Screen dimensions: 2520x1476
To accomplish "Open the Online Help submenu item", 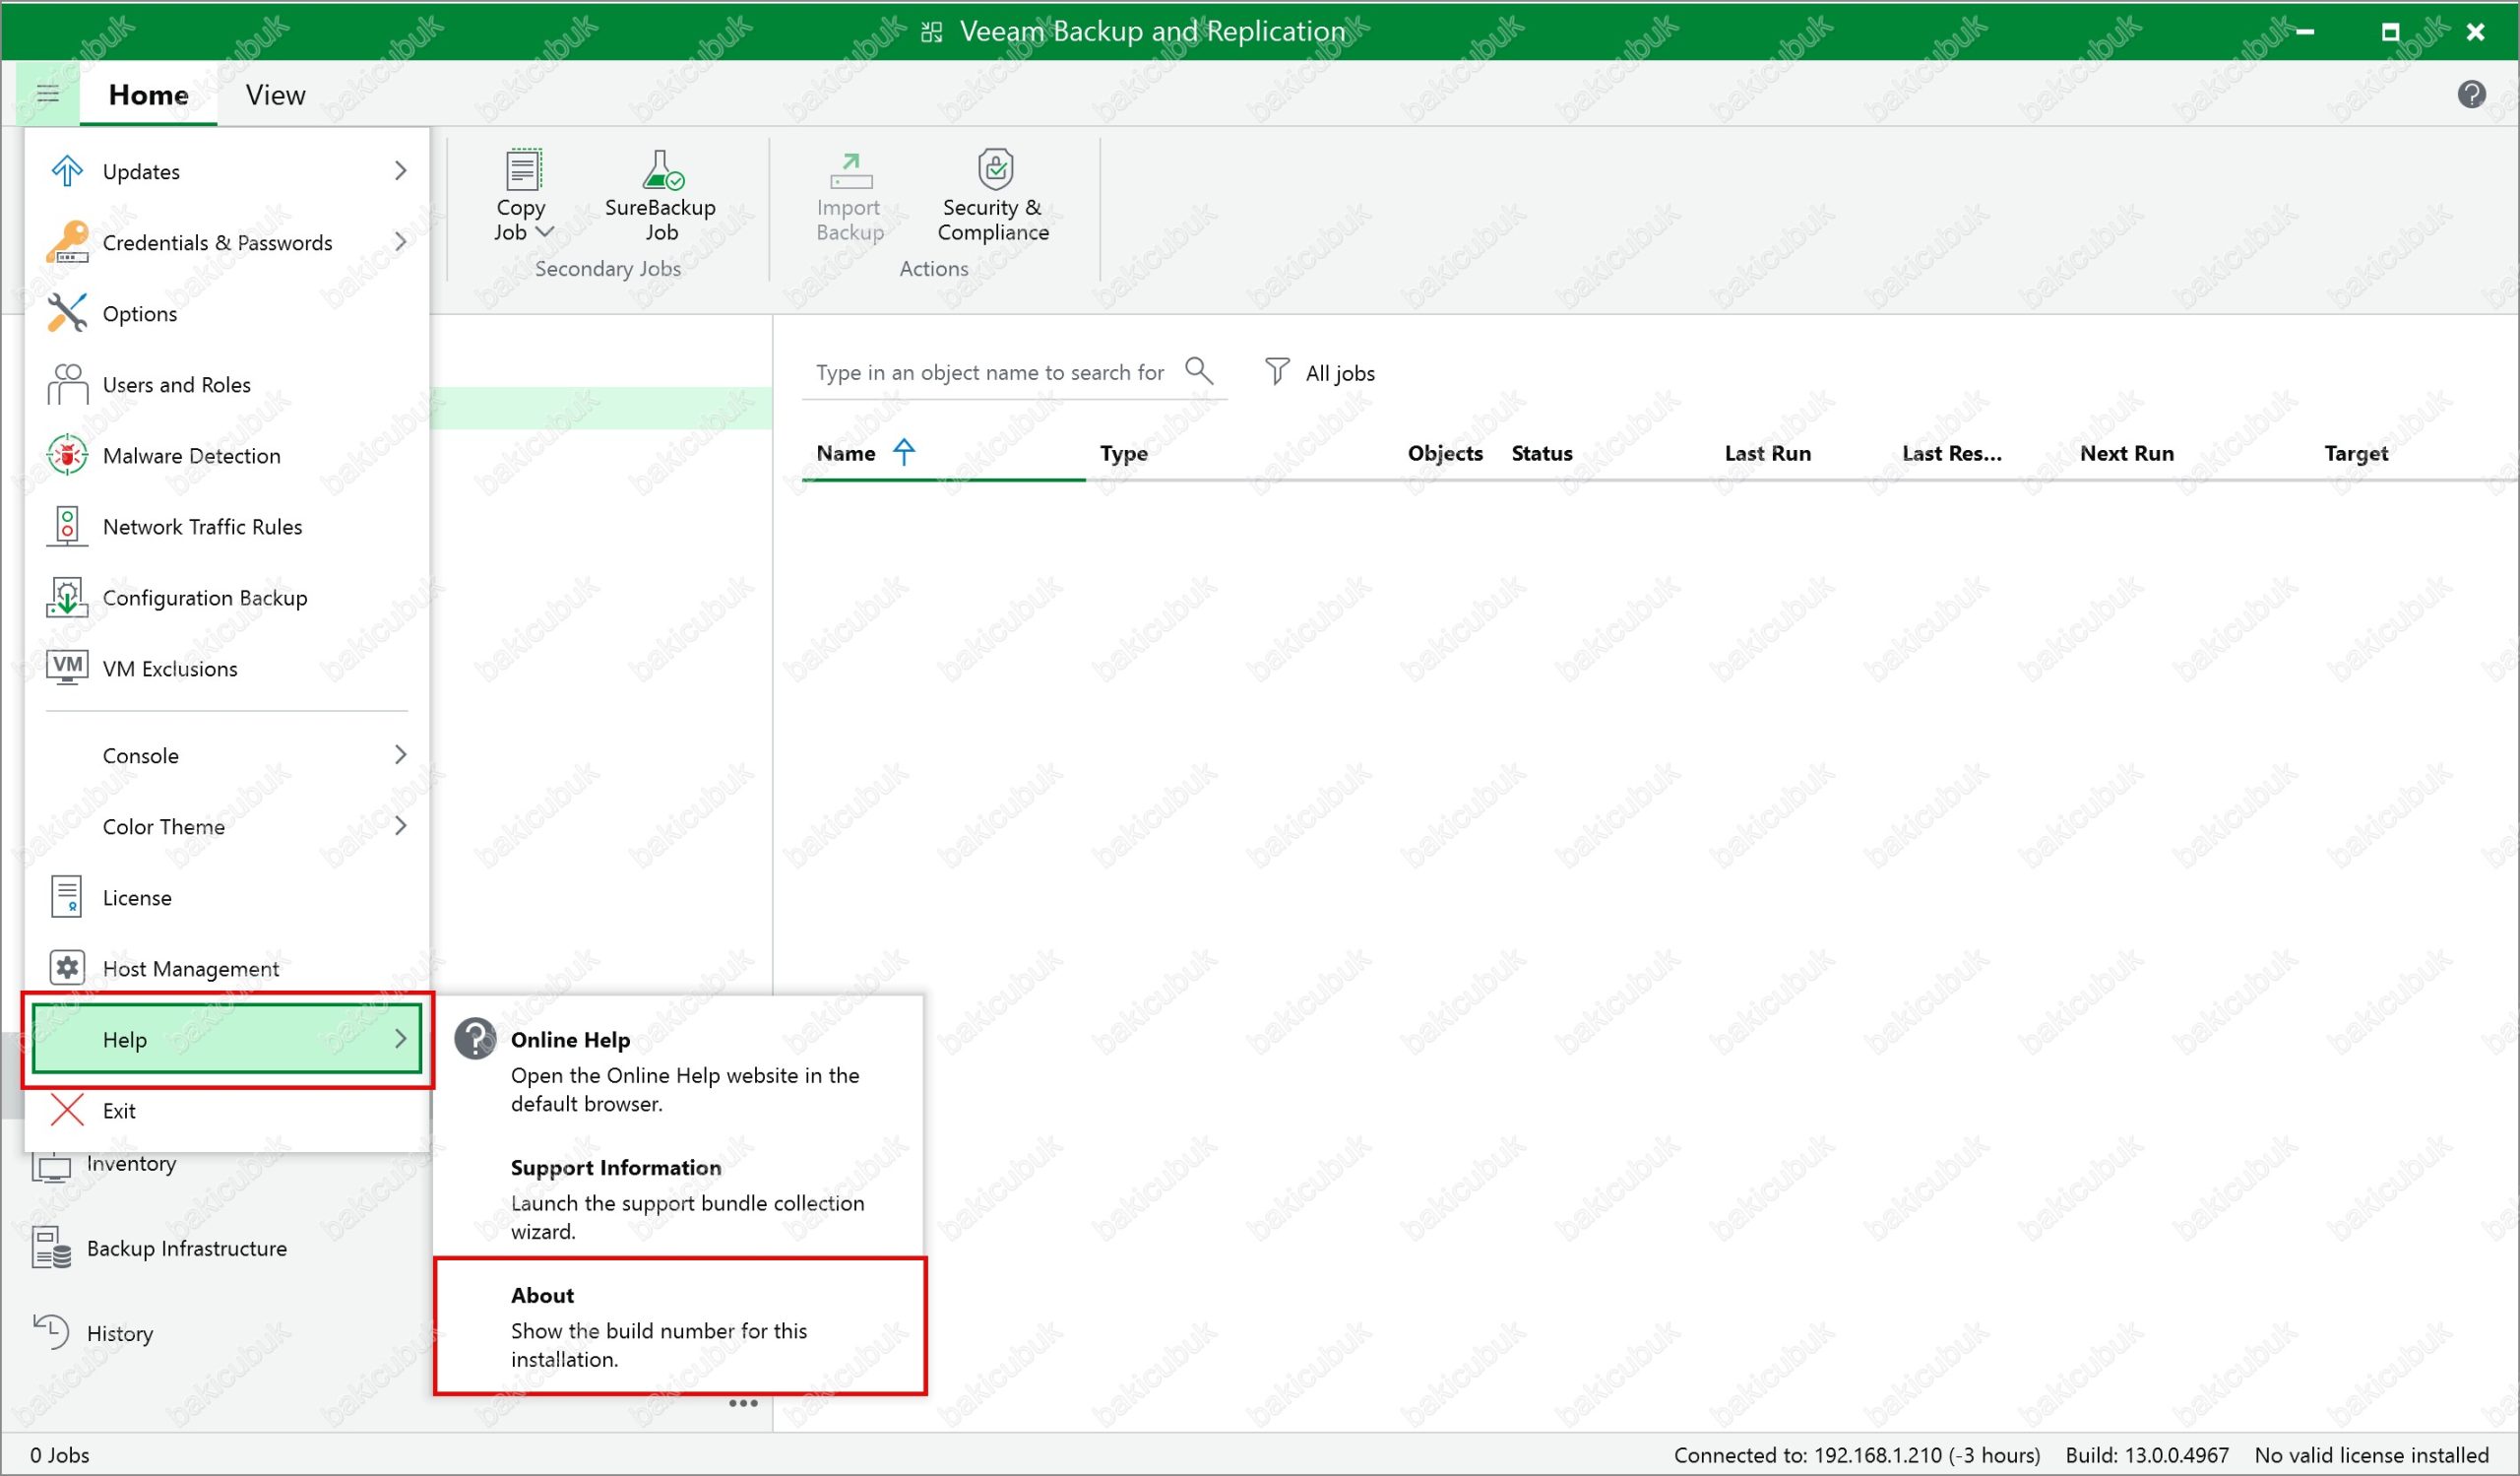I will [679, 1070].
